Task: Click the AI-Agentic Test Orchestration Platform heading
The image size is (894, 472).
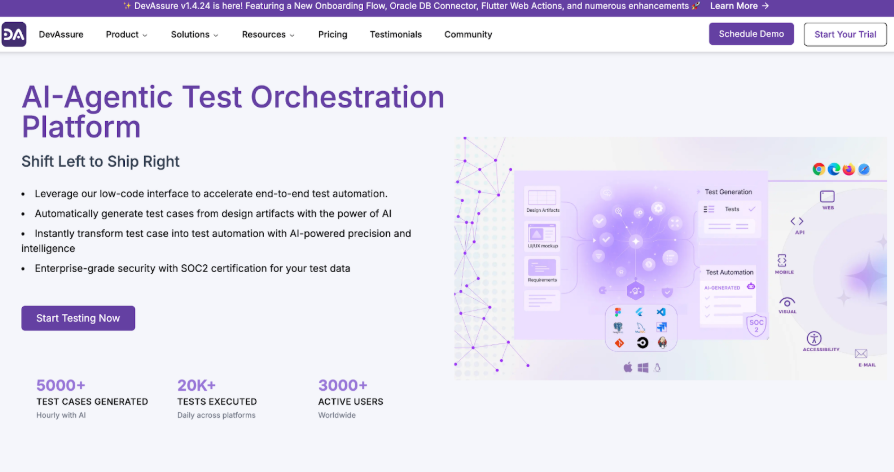Action: tap(233, 112)
